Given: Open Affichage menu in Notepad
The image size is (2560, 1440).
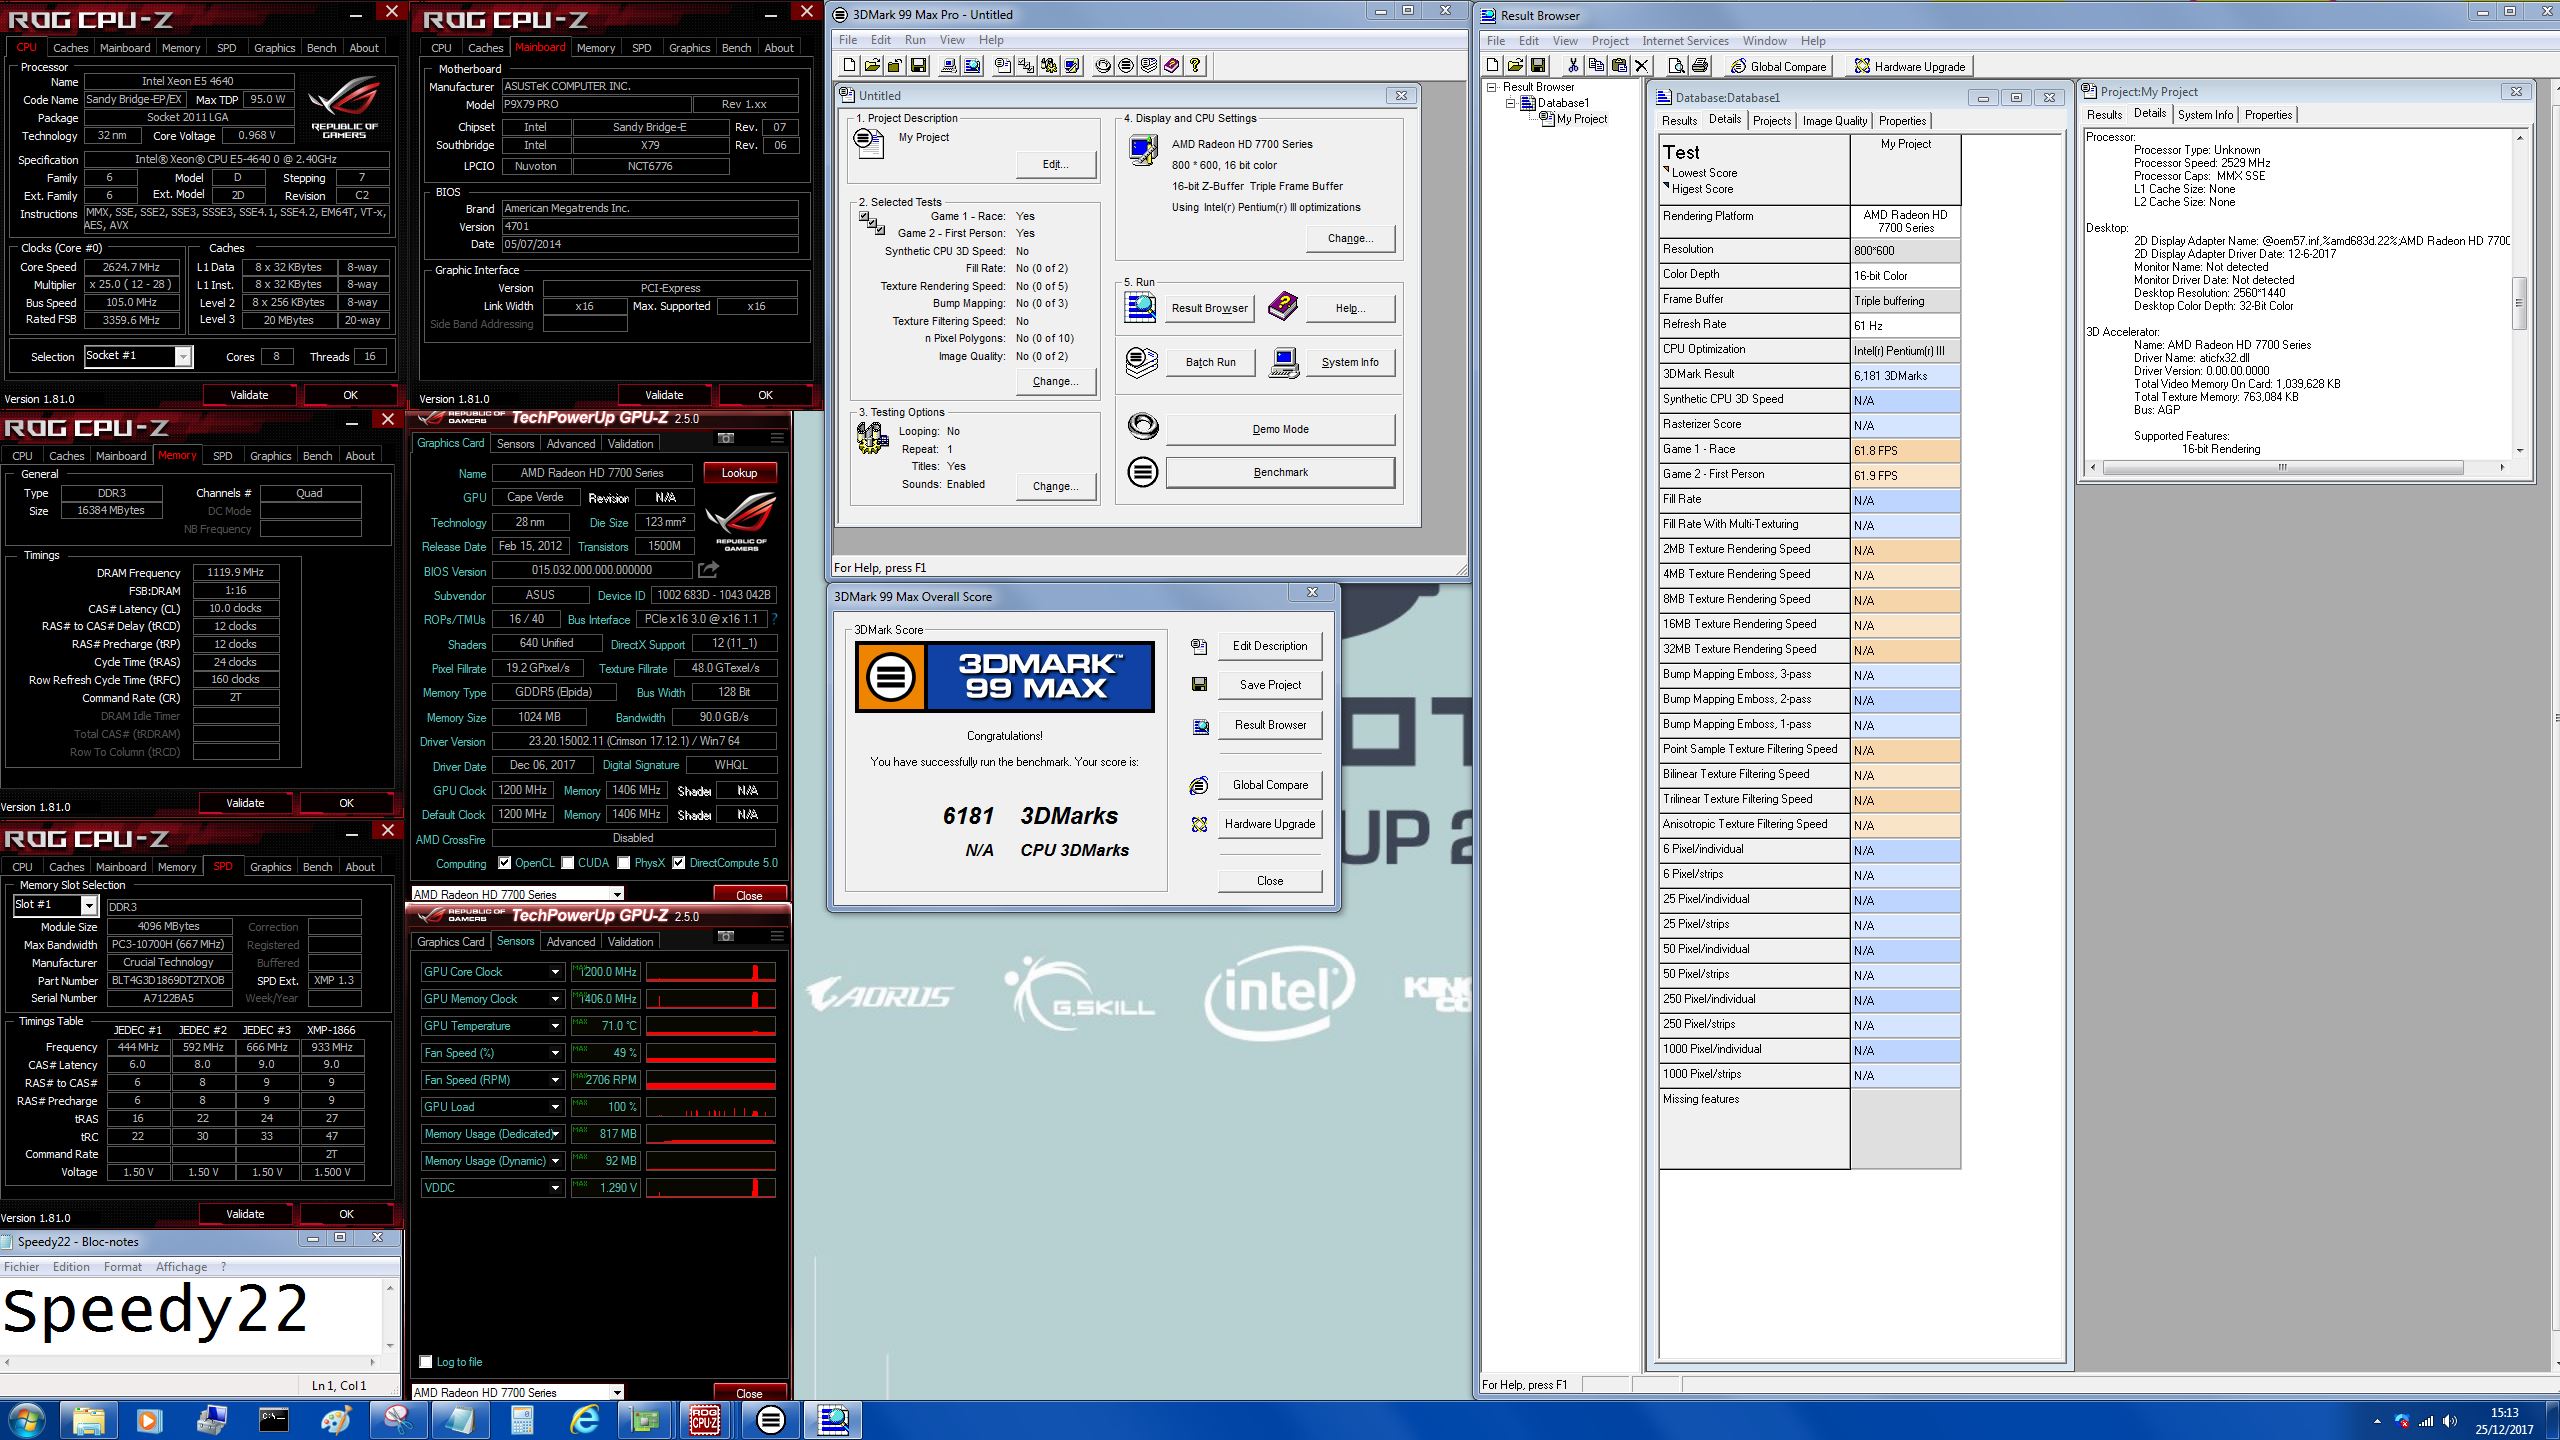Looking at the screenshot, I should point(181,1267).
